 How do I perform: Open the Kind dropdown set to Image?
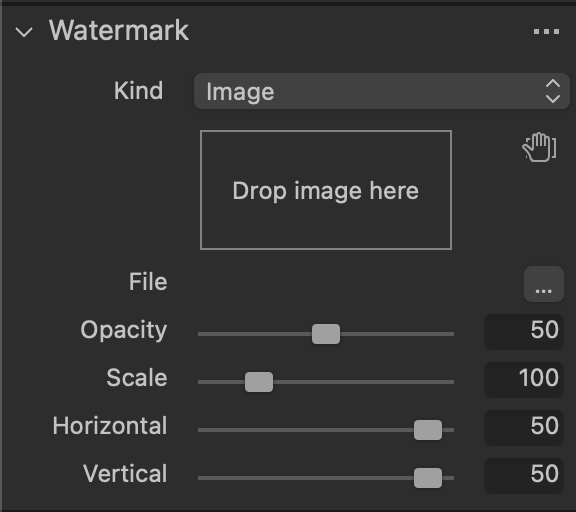click(x=382, y=91)
